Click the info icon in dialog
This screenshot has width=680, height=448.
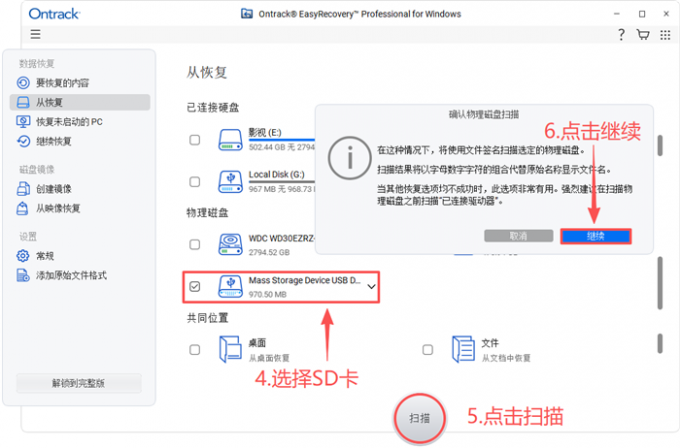350,158
